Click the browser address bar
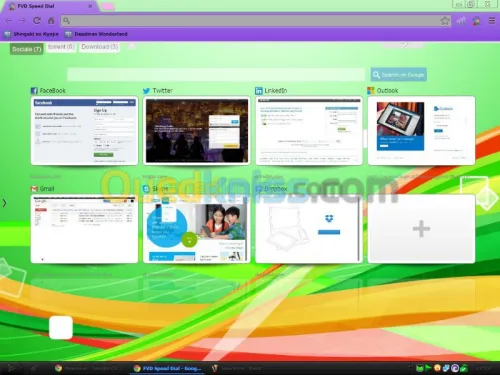This screenshot has height=375, width=500. pyautogui.click(x=253, y=21)
